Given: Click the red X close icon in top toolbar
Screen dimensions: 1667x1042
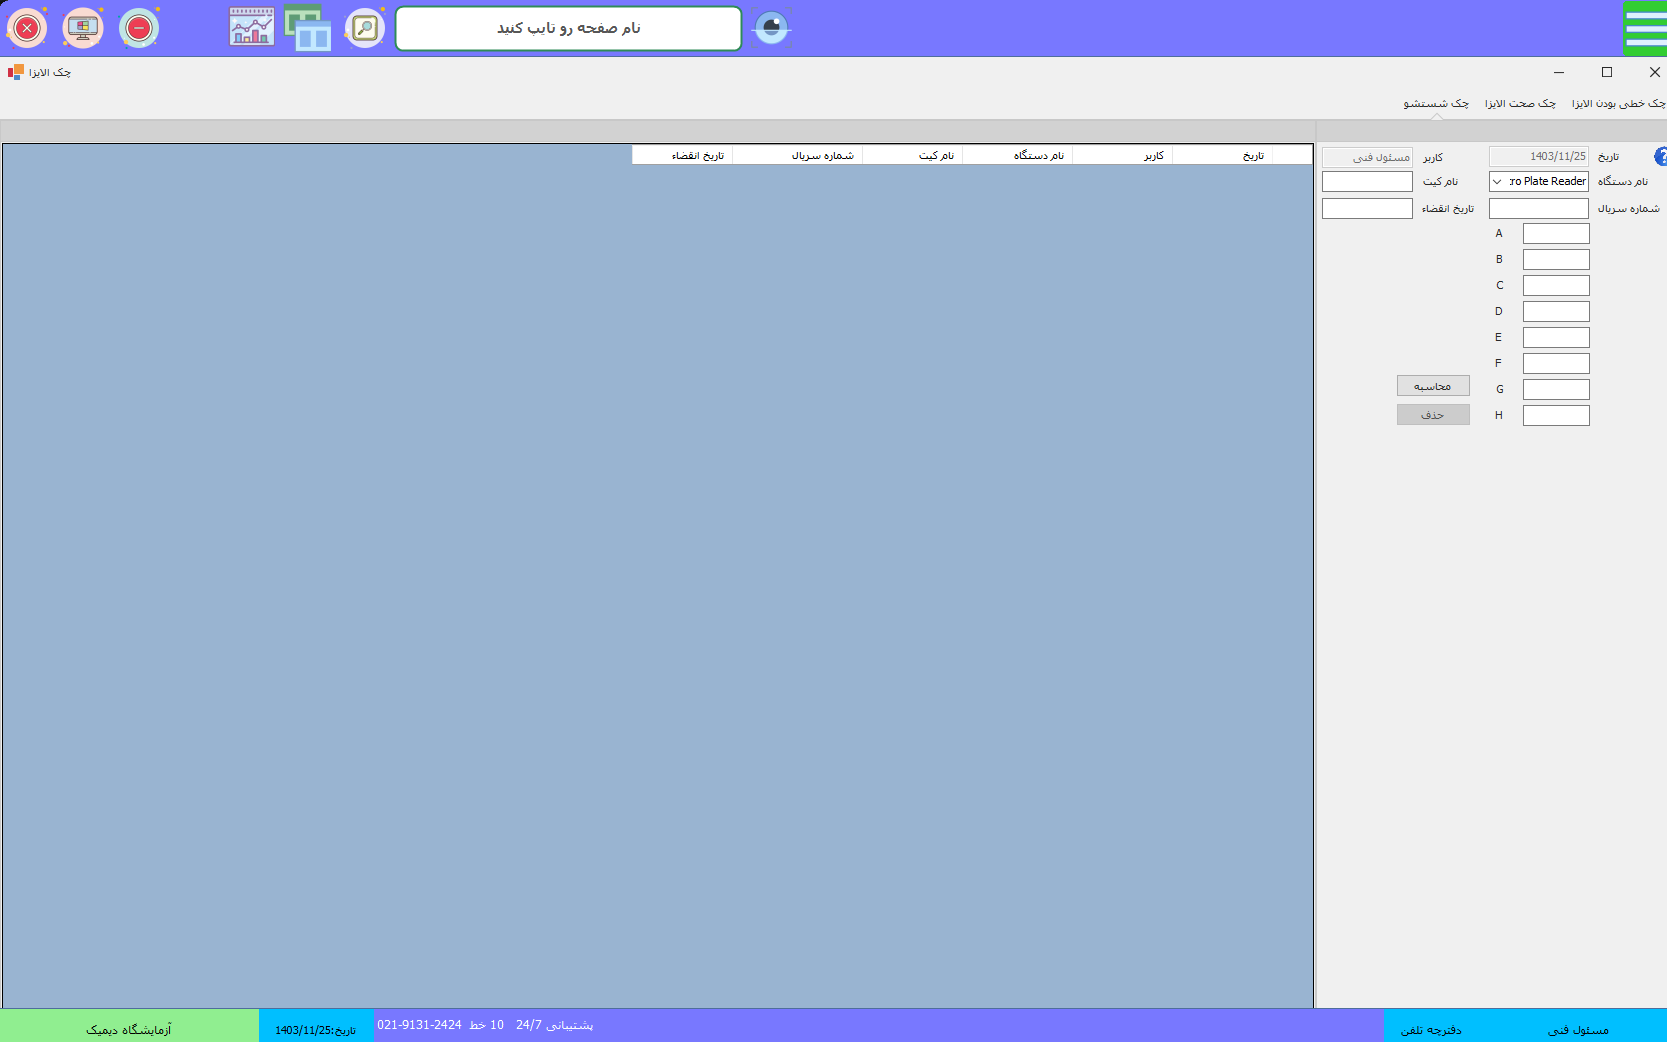Looking at the screenshot, I should tap(27, 28).
